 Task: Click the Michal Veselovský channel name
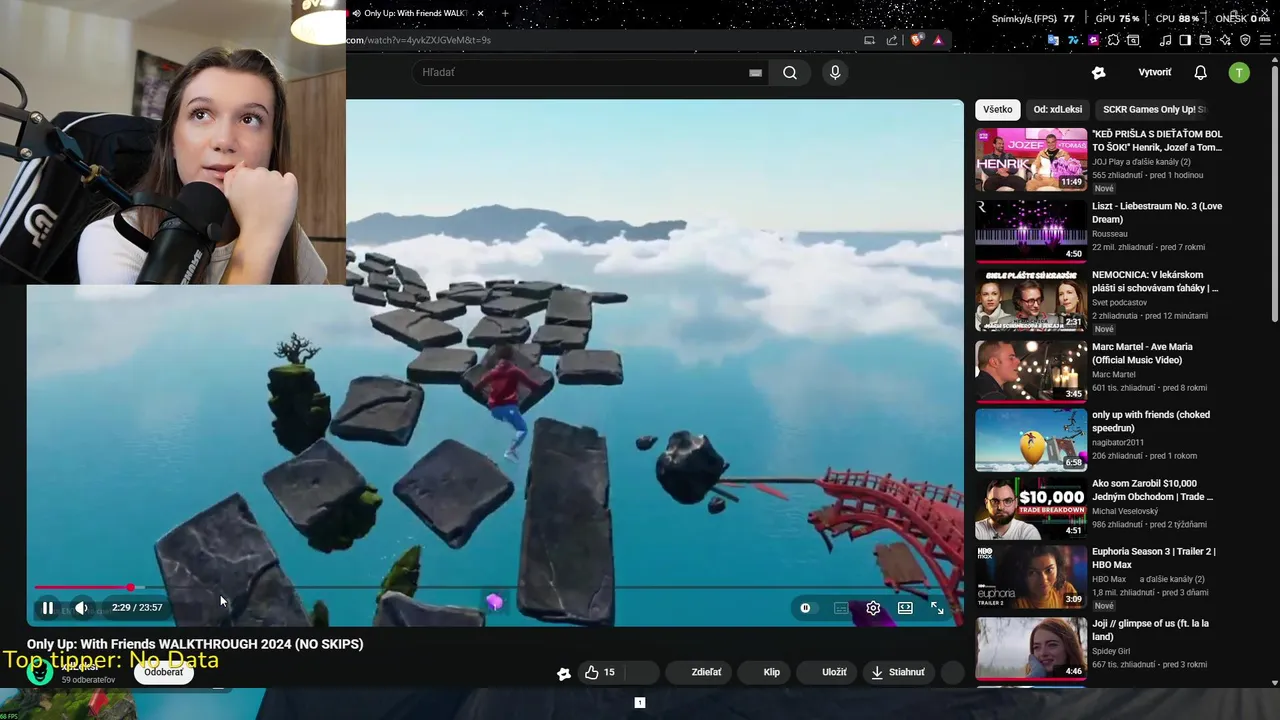point(1128,511)
